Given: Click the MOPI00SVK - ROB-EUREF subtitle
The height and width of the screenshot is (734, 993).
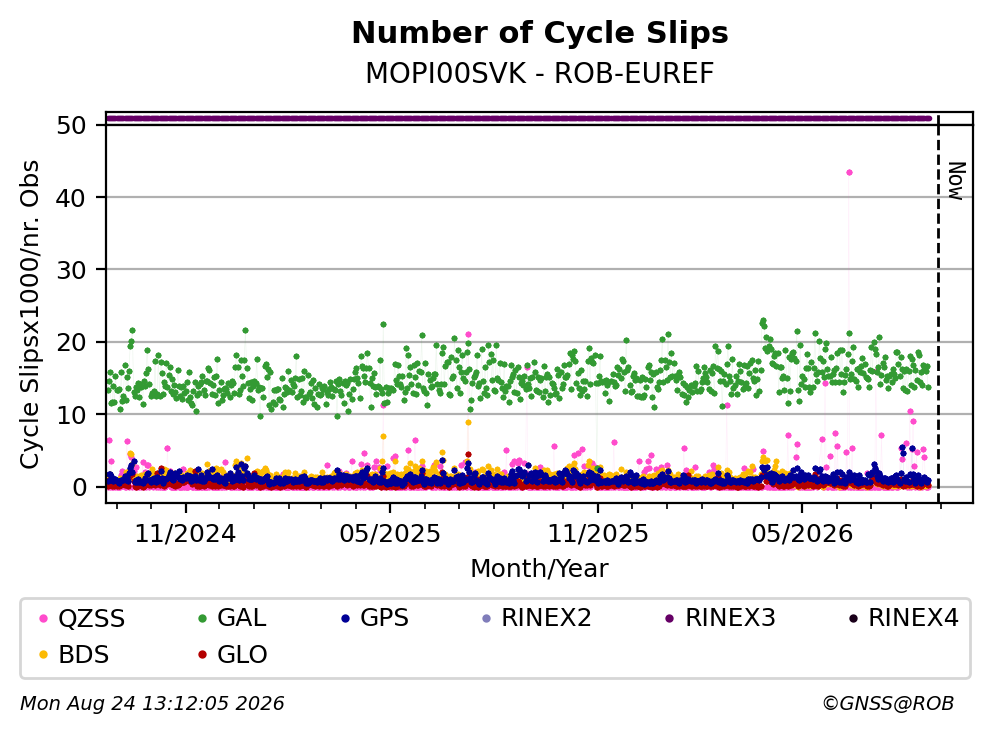Looking at the screenshot, I should [x=540, y=73].
